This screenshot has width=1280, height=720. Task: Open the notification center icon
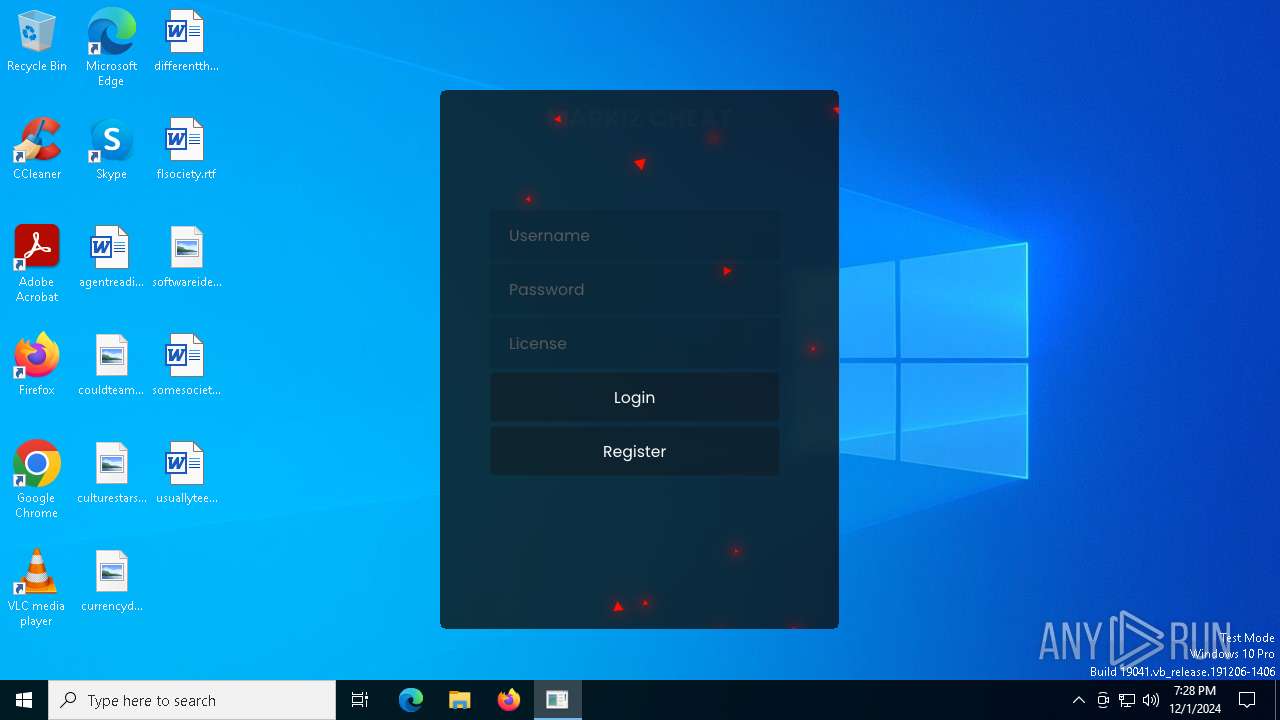pyautogui.click(x=1247, y=700)
